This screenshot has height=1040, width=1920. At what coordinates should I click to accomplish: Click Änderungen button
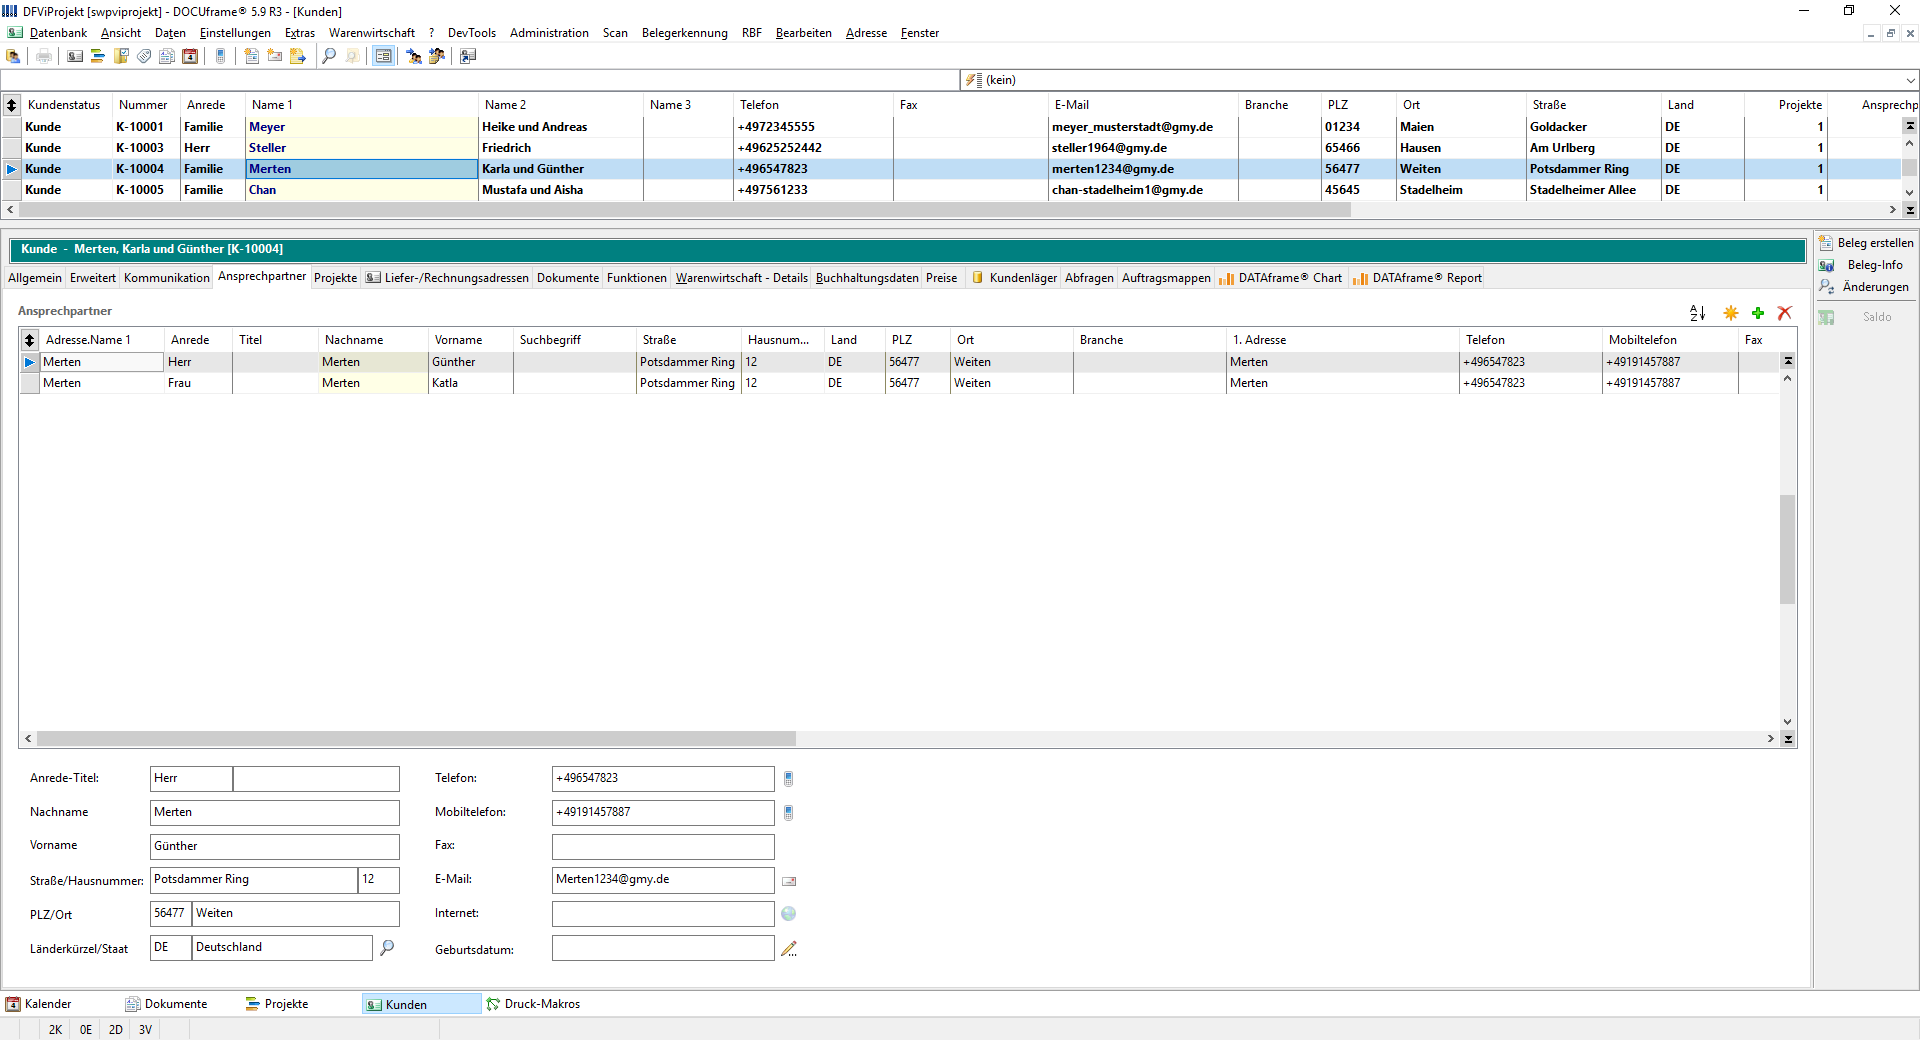pyautogui.click(x=1866, y=287)
